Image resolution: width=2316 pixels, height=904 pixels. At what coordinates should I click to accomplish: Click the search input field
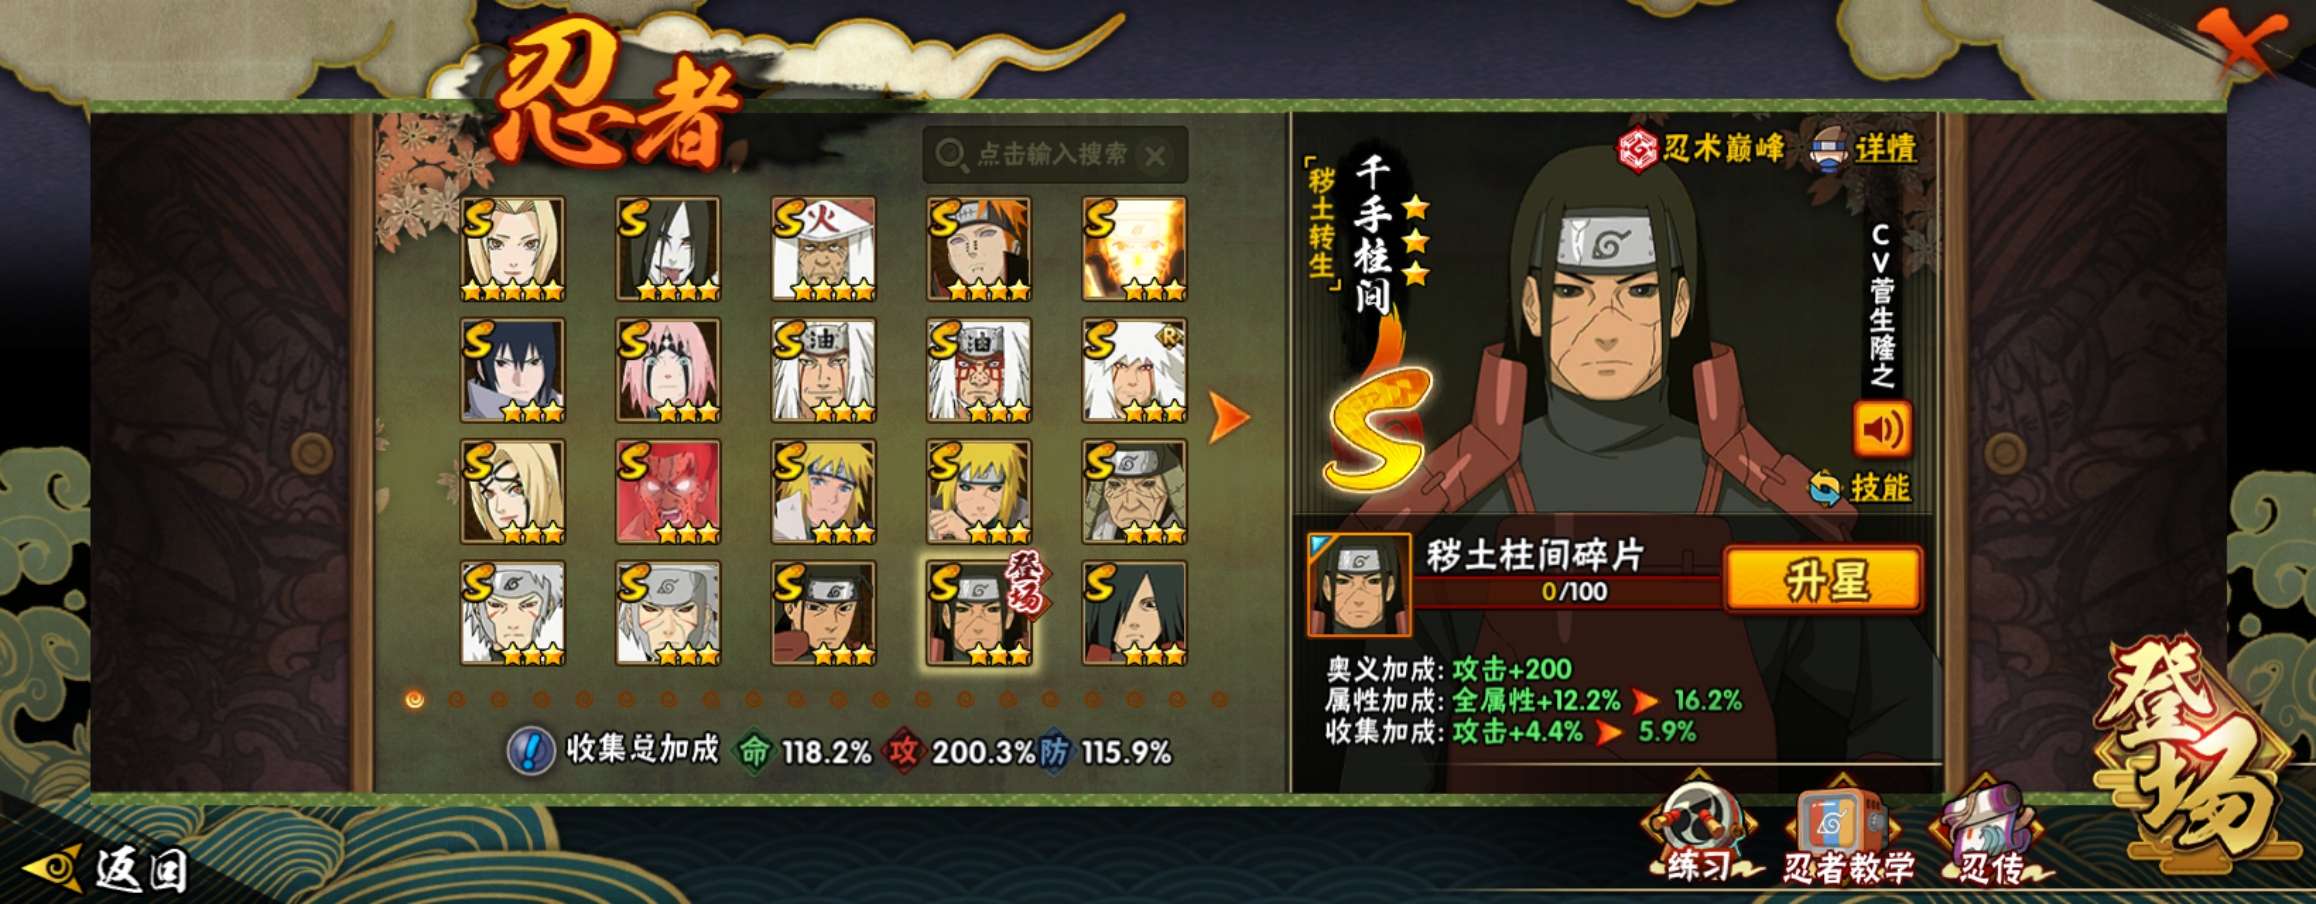pos(1054,155)
